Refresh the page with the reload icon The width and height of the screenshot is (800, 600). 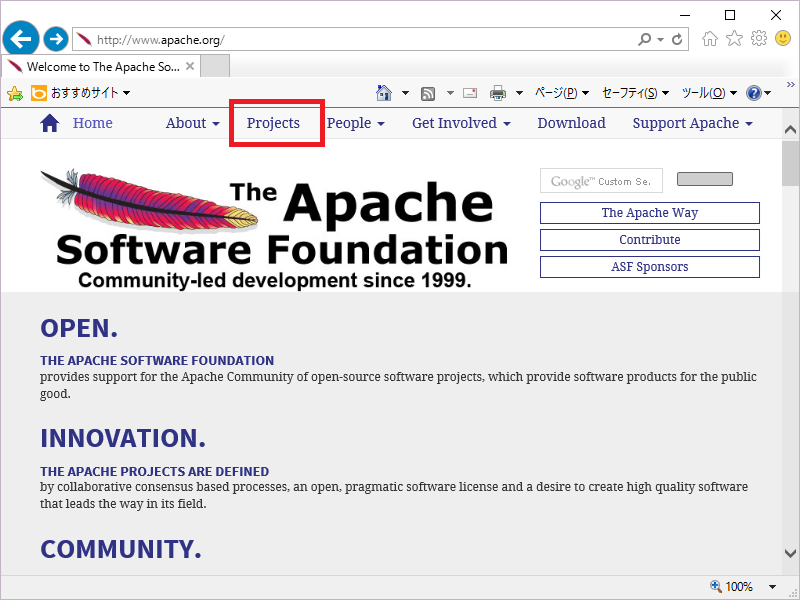coord(677,39)
